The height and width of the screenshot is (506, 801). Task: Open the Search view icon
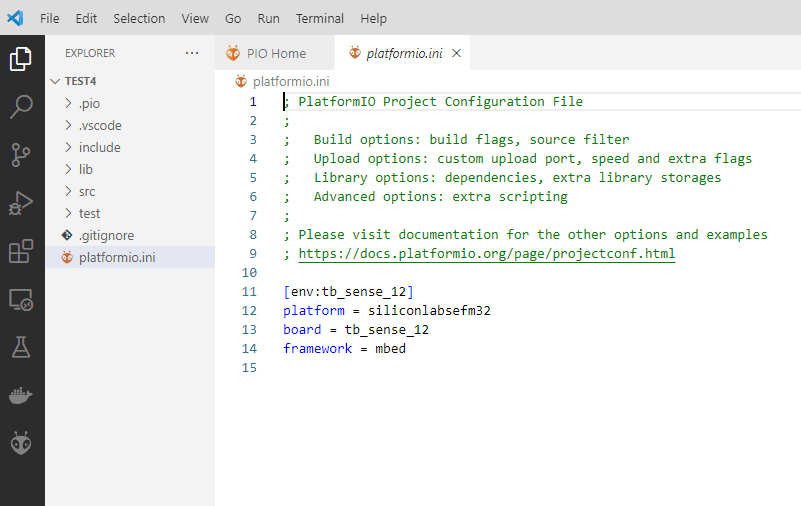point(21,107)
